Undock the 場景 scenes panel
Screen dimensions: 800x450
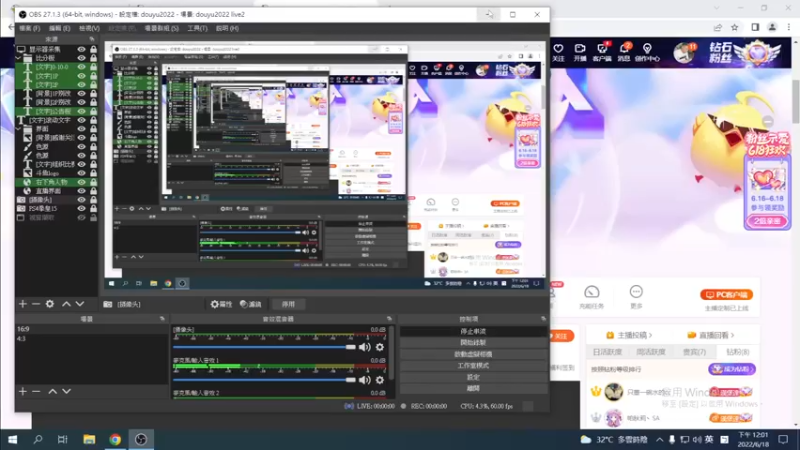162,319
